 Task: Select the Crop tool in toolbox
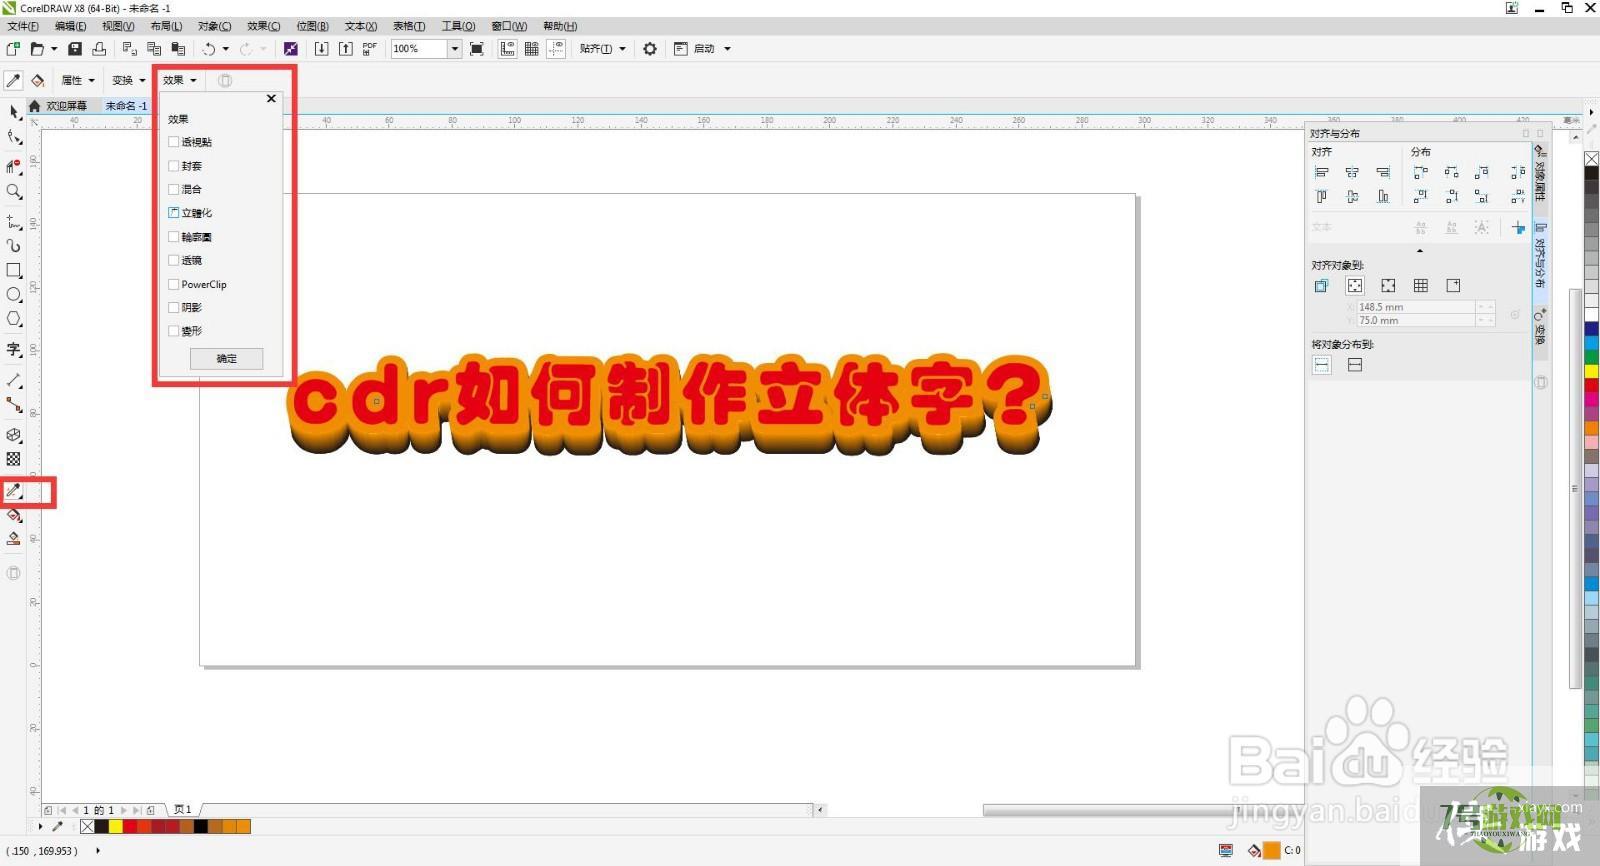click(x=14, y=166)
